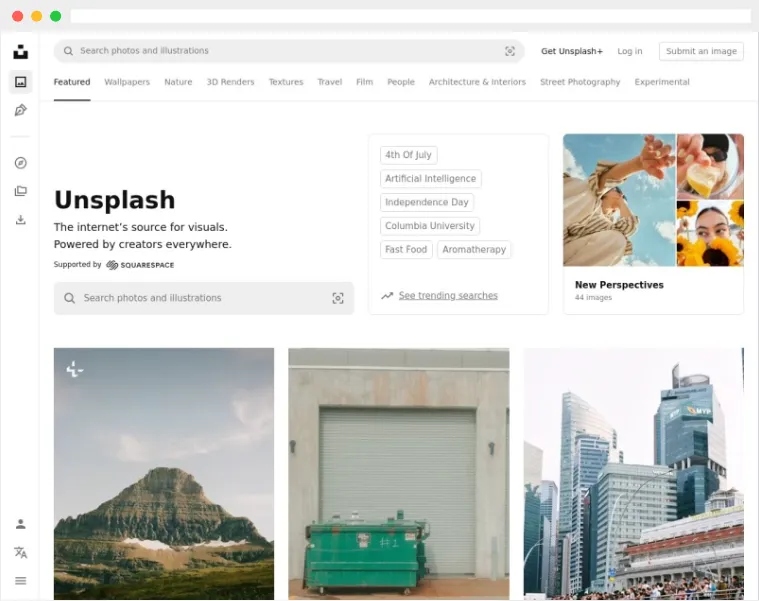Open the New Perspectives collection title
Image resolution: width=759 pixels, height=601 pixels.
(x=619, y=285)
